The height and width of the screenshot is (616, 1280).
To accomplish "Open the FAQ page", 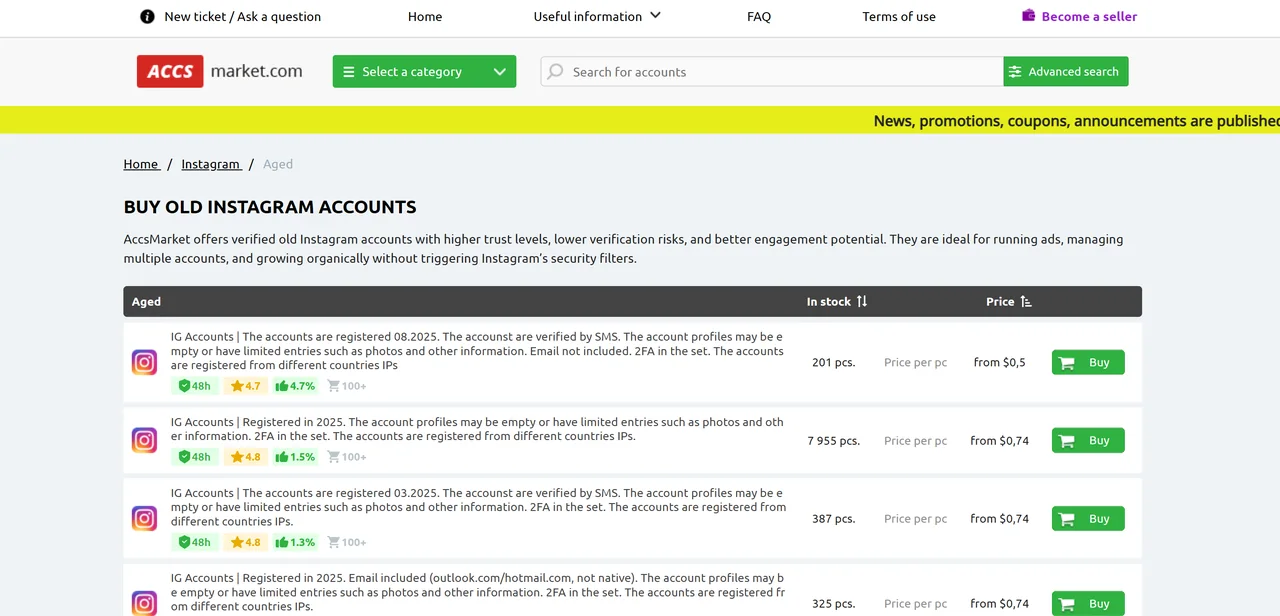I will tap(759, 16).
